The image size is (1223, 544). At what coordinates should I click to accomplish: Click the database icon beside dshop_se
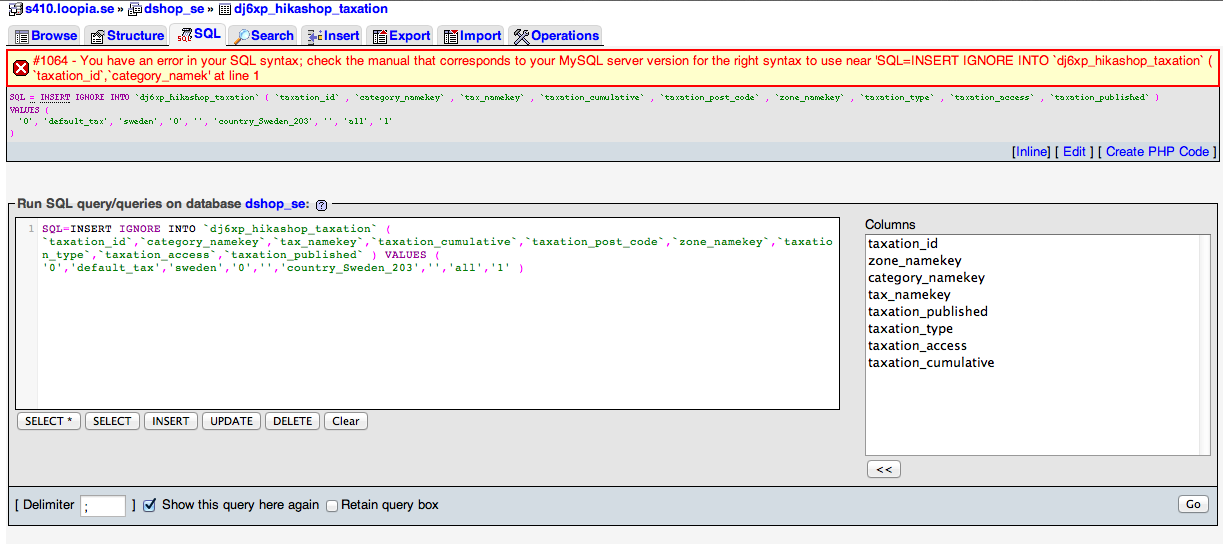point(135,9)
